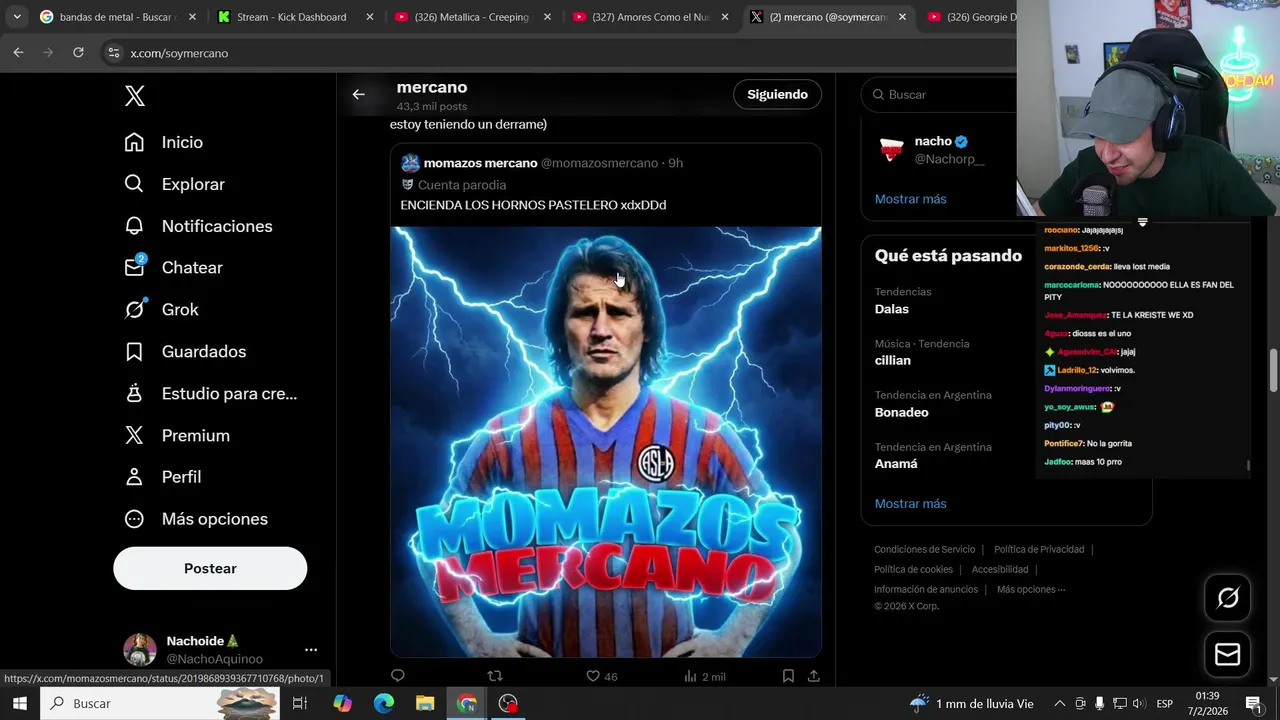
Task: Go to Perfil page
Action: click(x=162, y=477)
